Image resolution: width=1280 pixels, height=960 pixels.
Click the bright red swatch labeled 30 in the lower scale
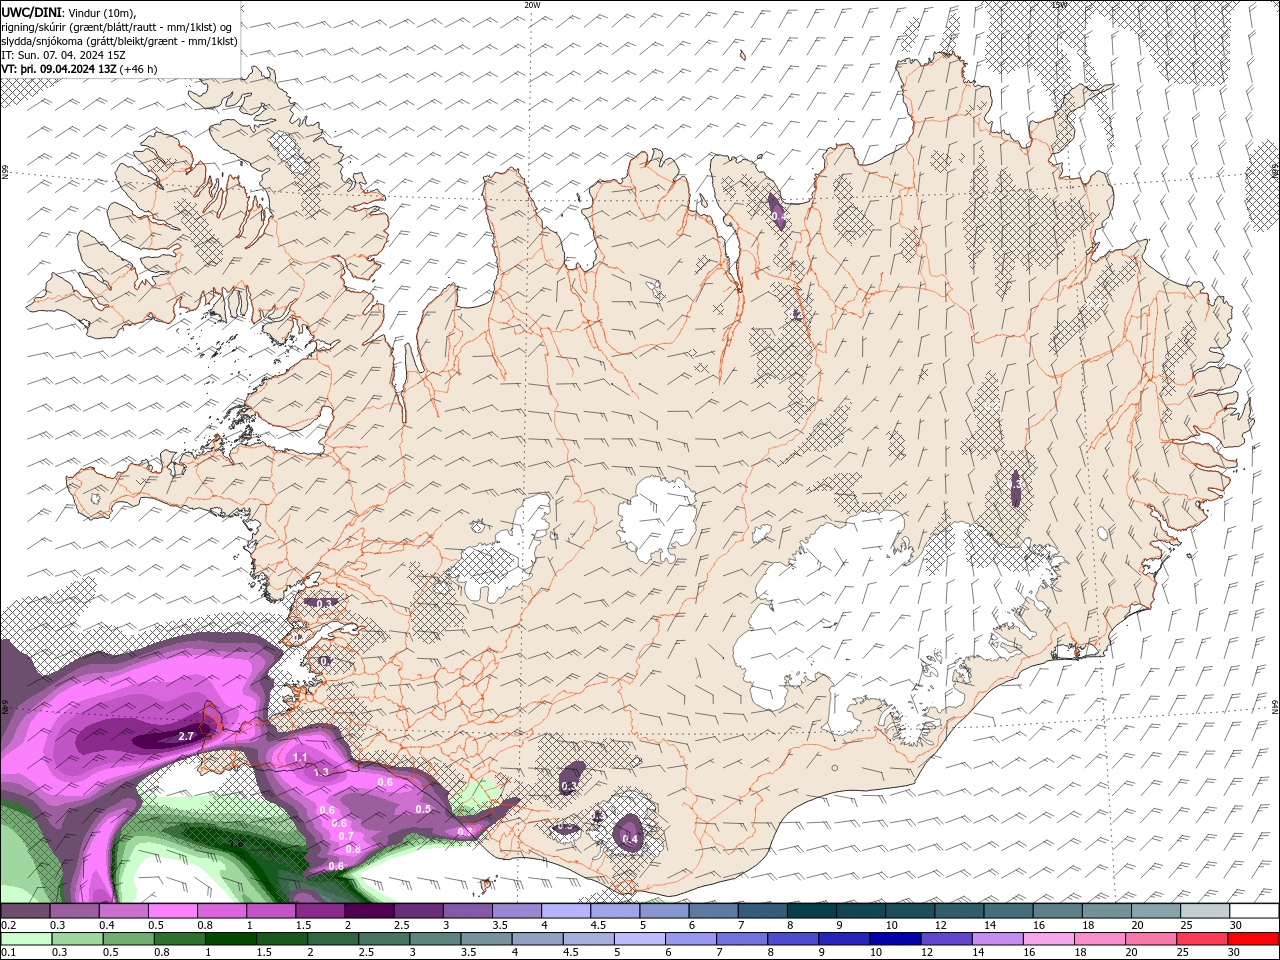(1253, 939)
